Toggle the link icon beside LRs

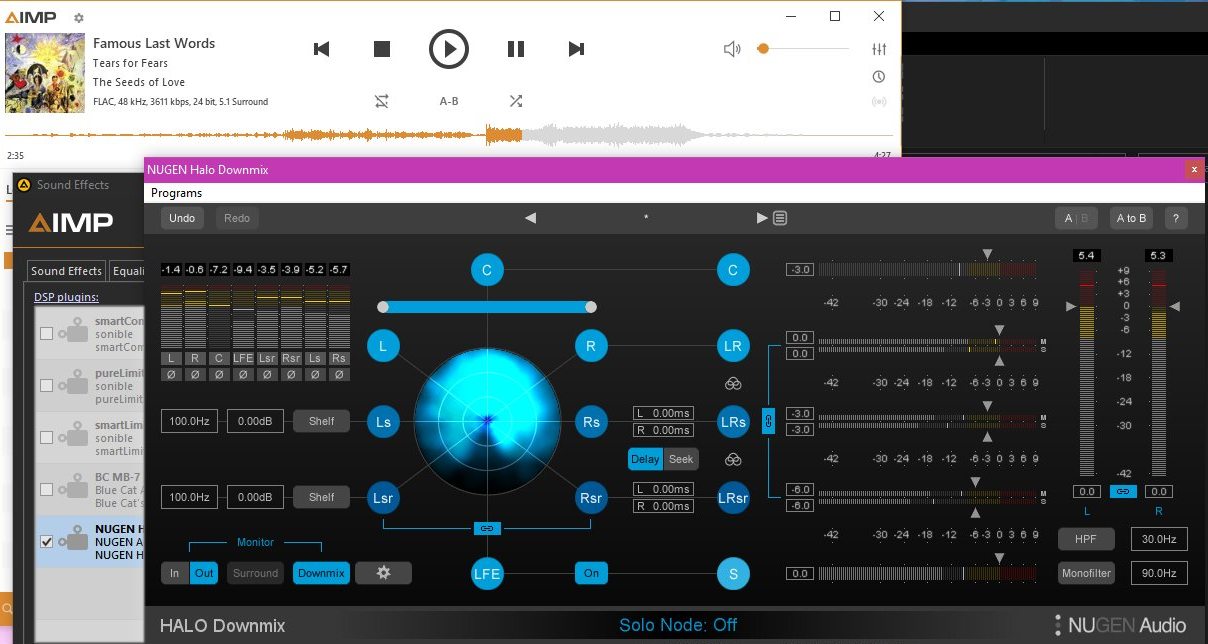coord(769,421)
